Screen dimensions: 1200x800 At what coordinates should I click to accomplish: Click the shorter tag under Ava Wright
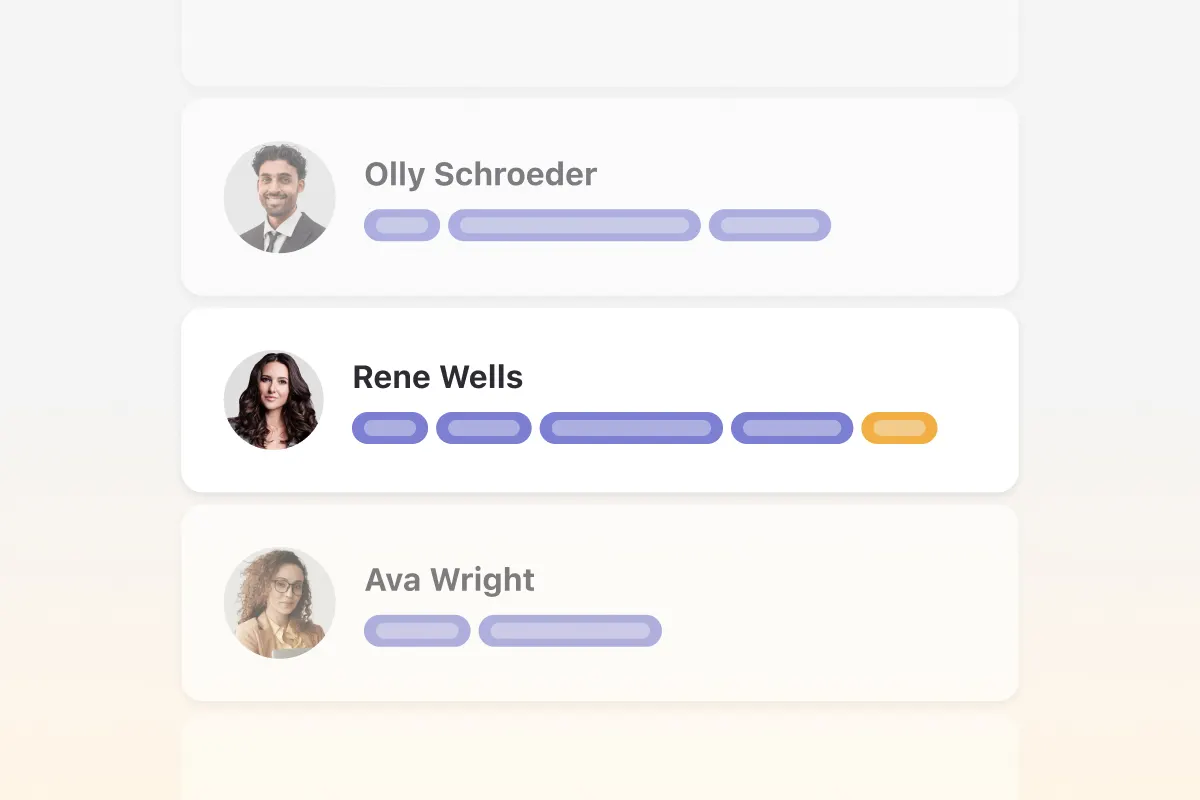click(417, 631)
